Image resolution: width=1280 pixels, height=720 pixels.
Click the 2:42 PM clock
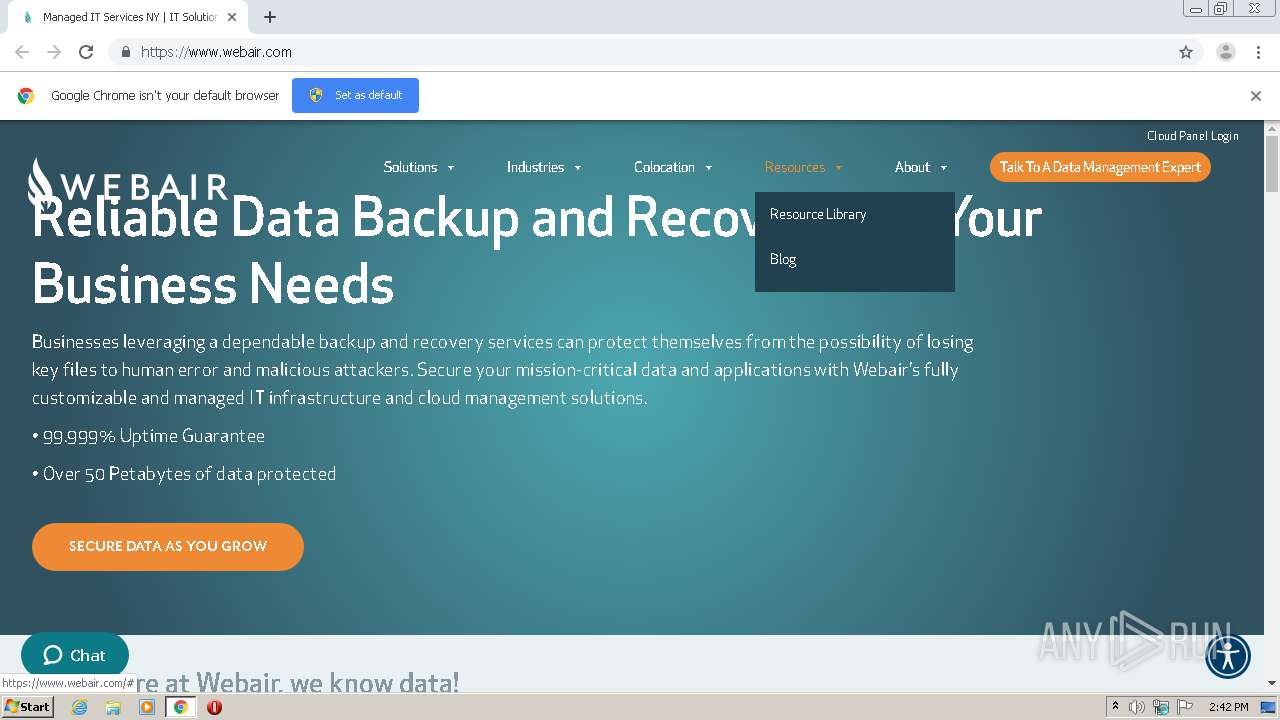1228,707
